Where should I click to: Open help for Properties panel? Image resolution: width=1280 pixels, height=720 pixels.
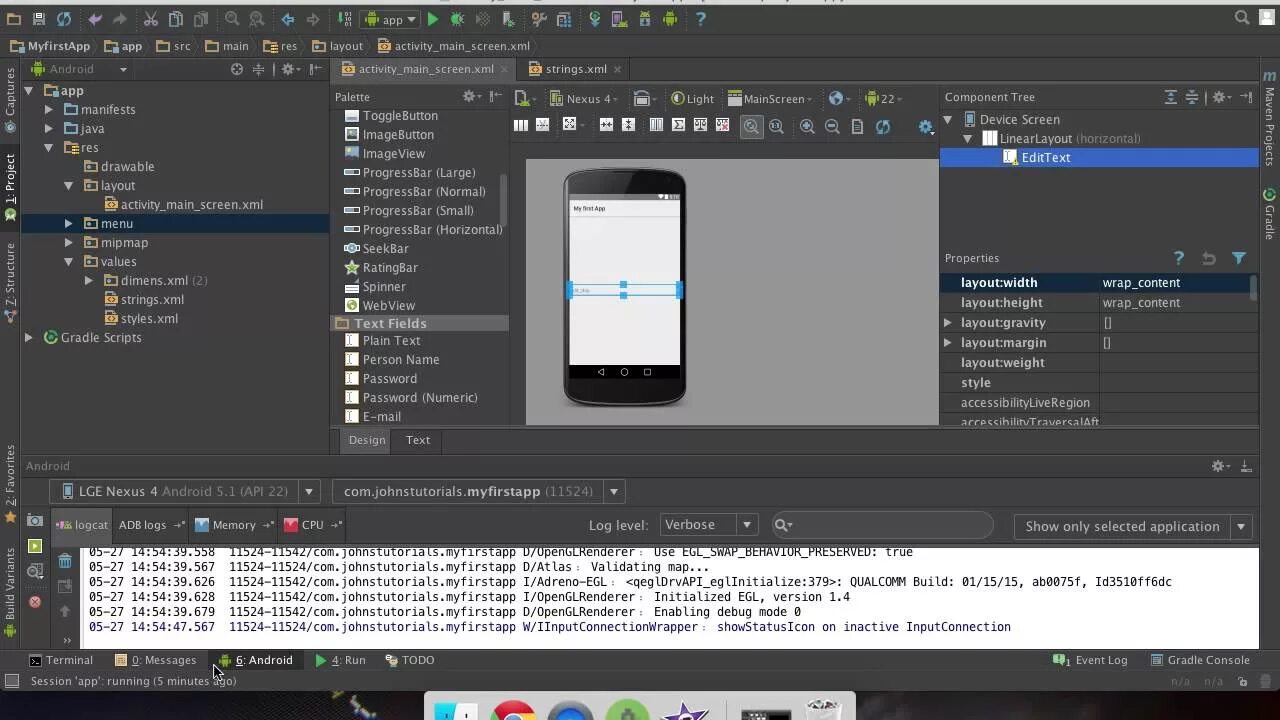click(1179, 258)
